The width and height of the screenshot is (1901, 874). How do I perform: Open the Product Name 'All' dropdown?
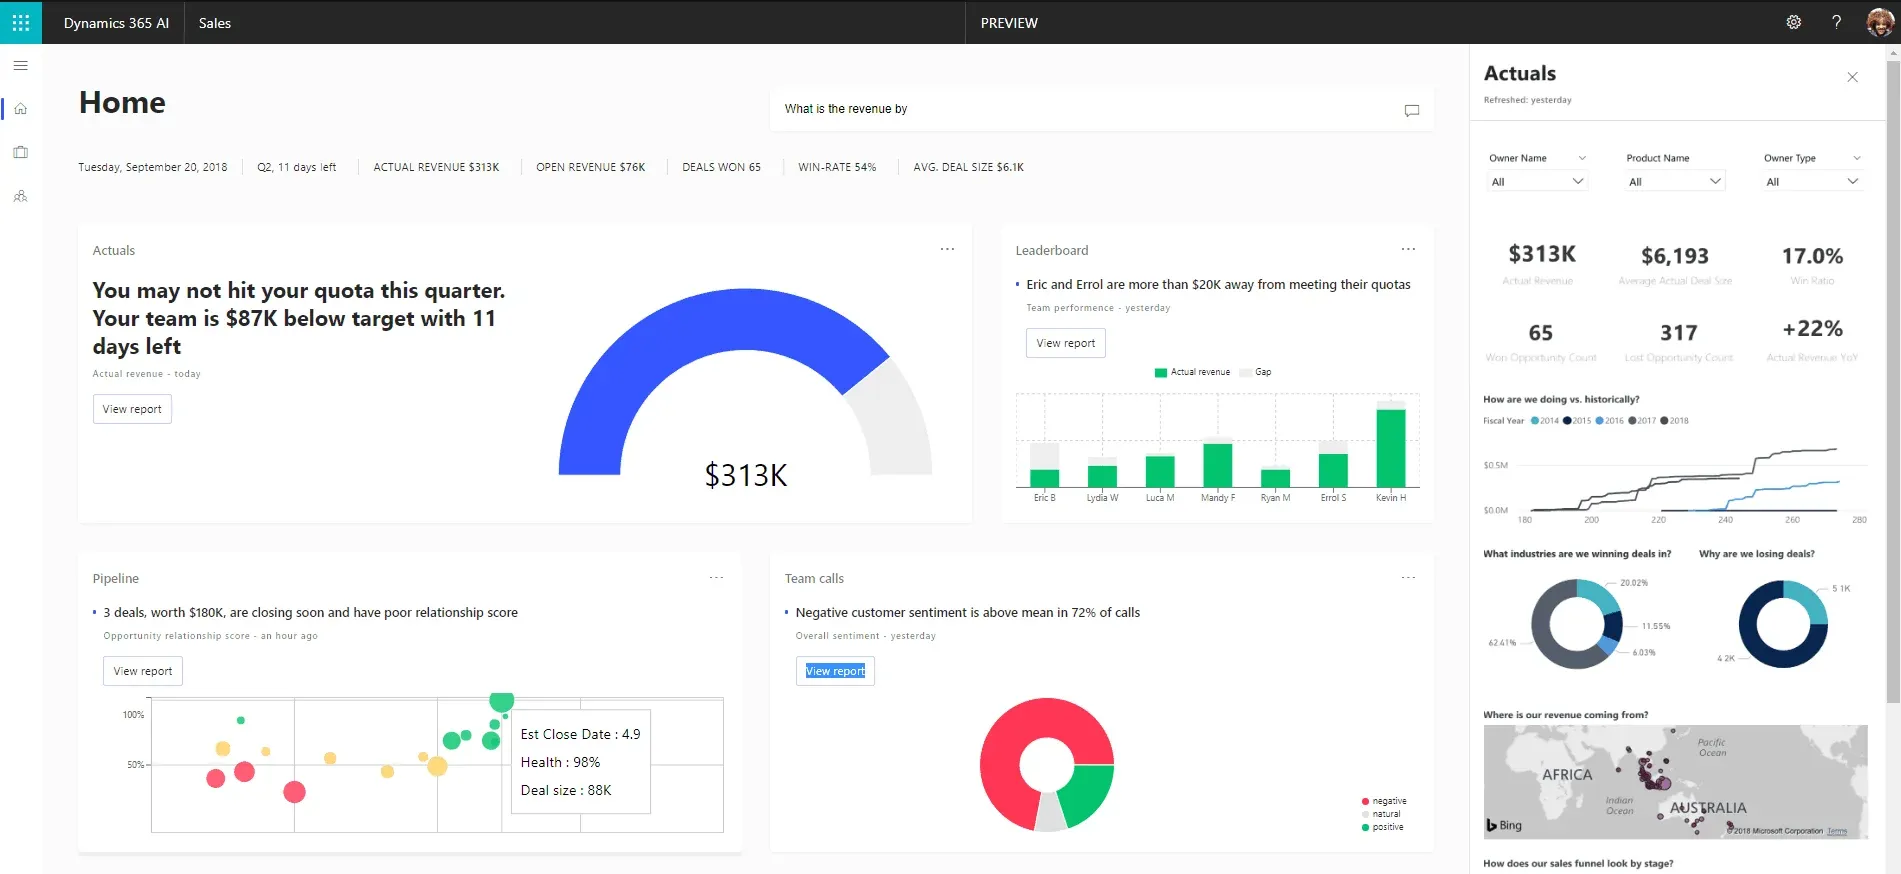[1675, 181]
